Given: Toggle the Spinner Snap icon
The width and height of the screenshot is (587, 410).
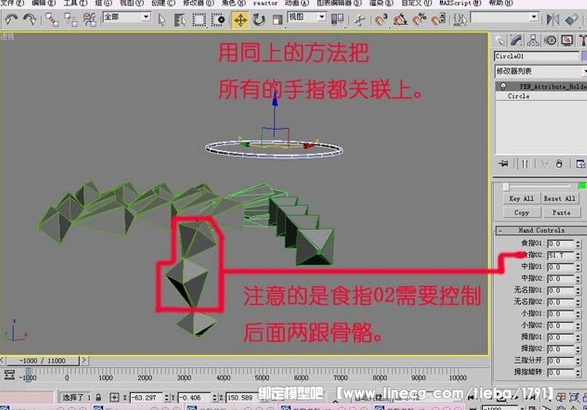Looking at the screenshot, I should click(438, 19).
